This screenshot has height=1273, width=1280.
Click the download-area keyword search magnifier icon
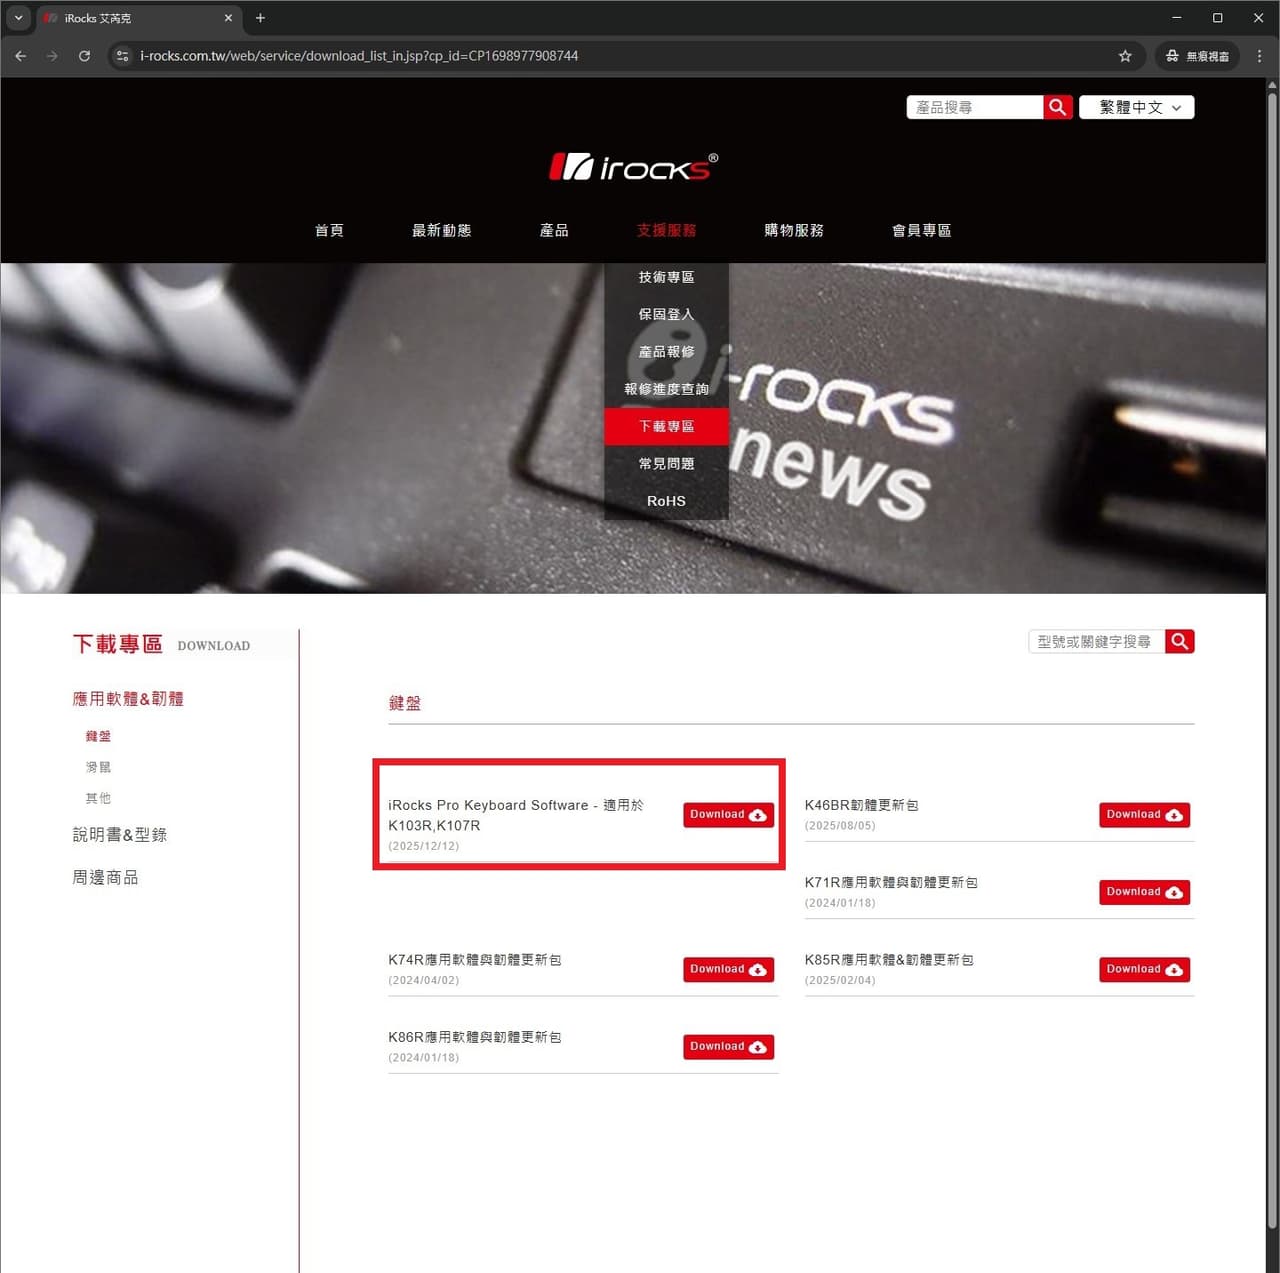point(1180,641)
